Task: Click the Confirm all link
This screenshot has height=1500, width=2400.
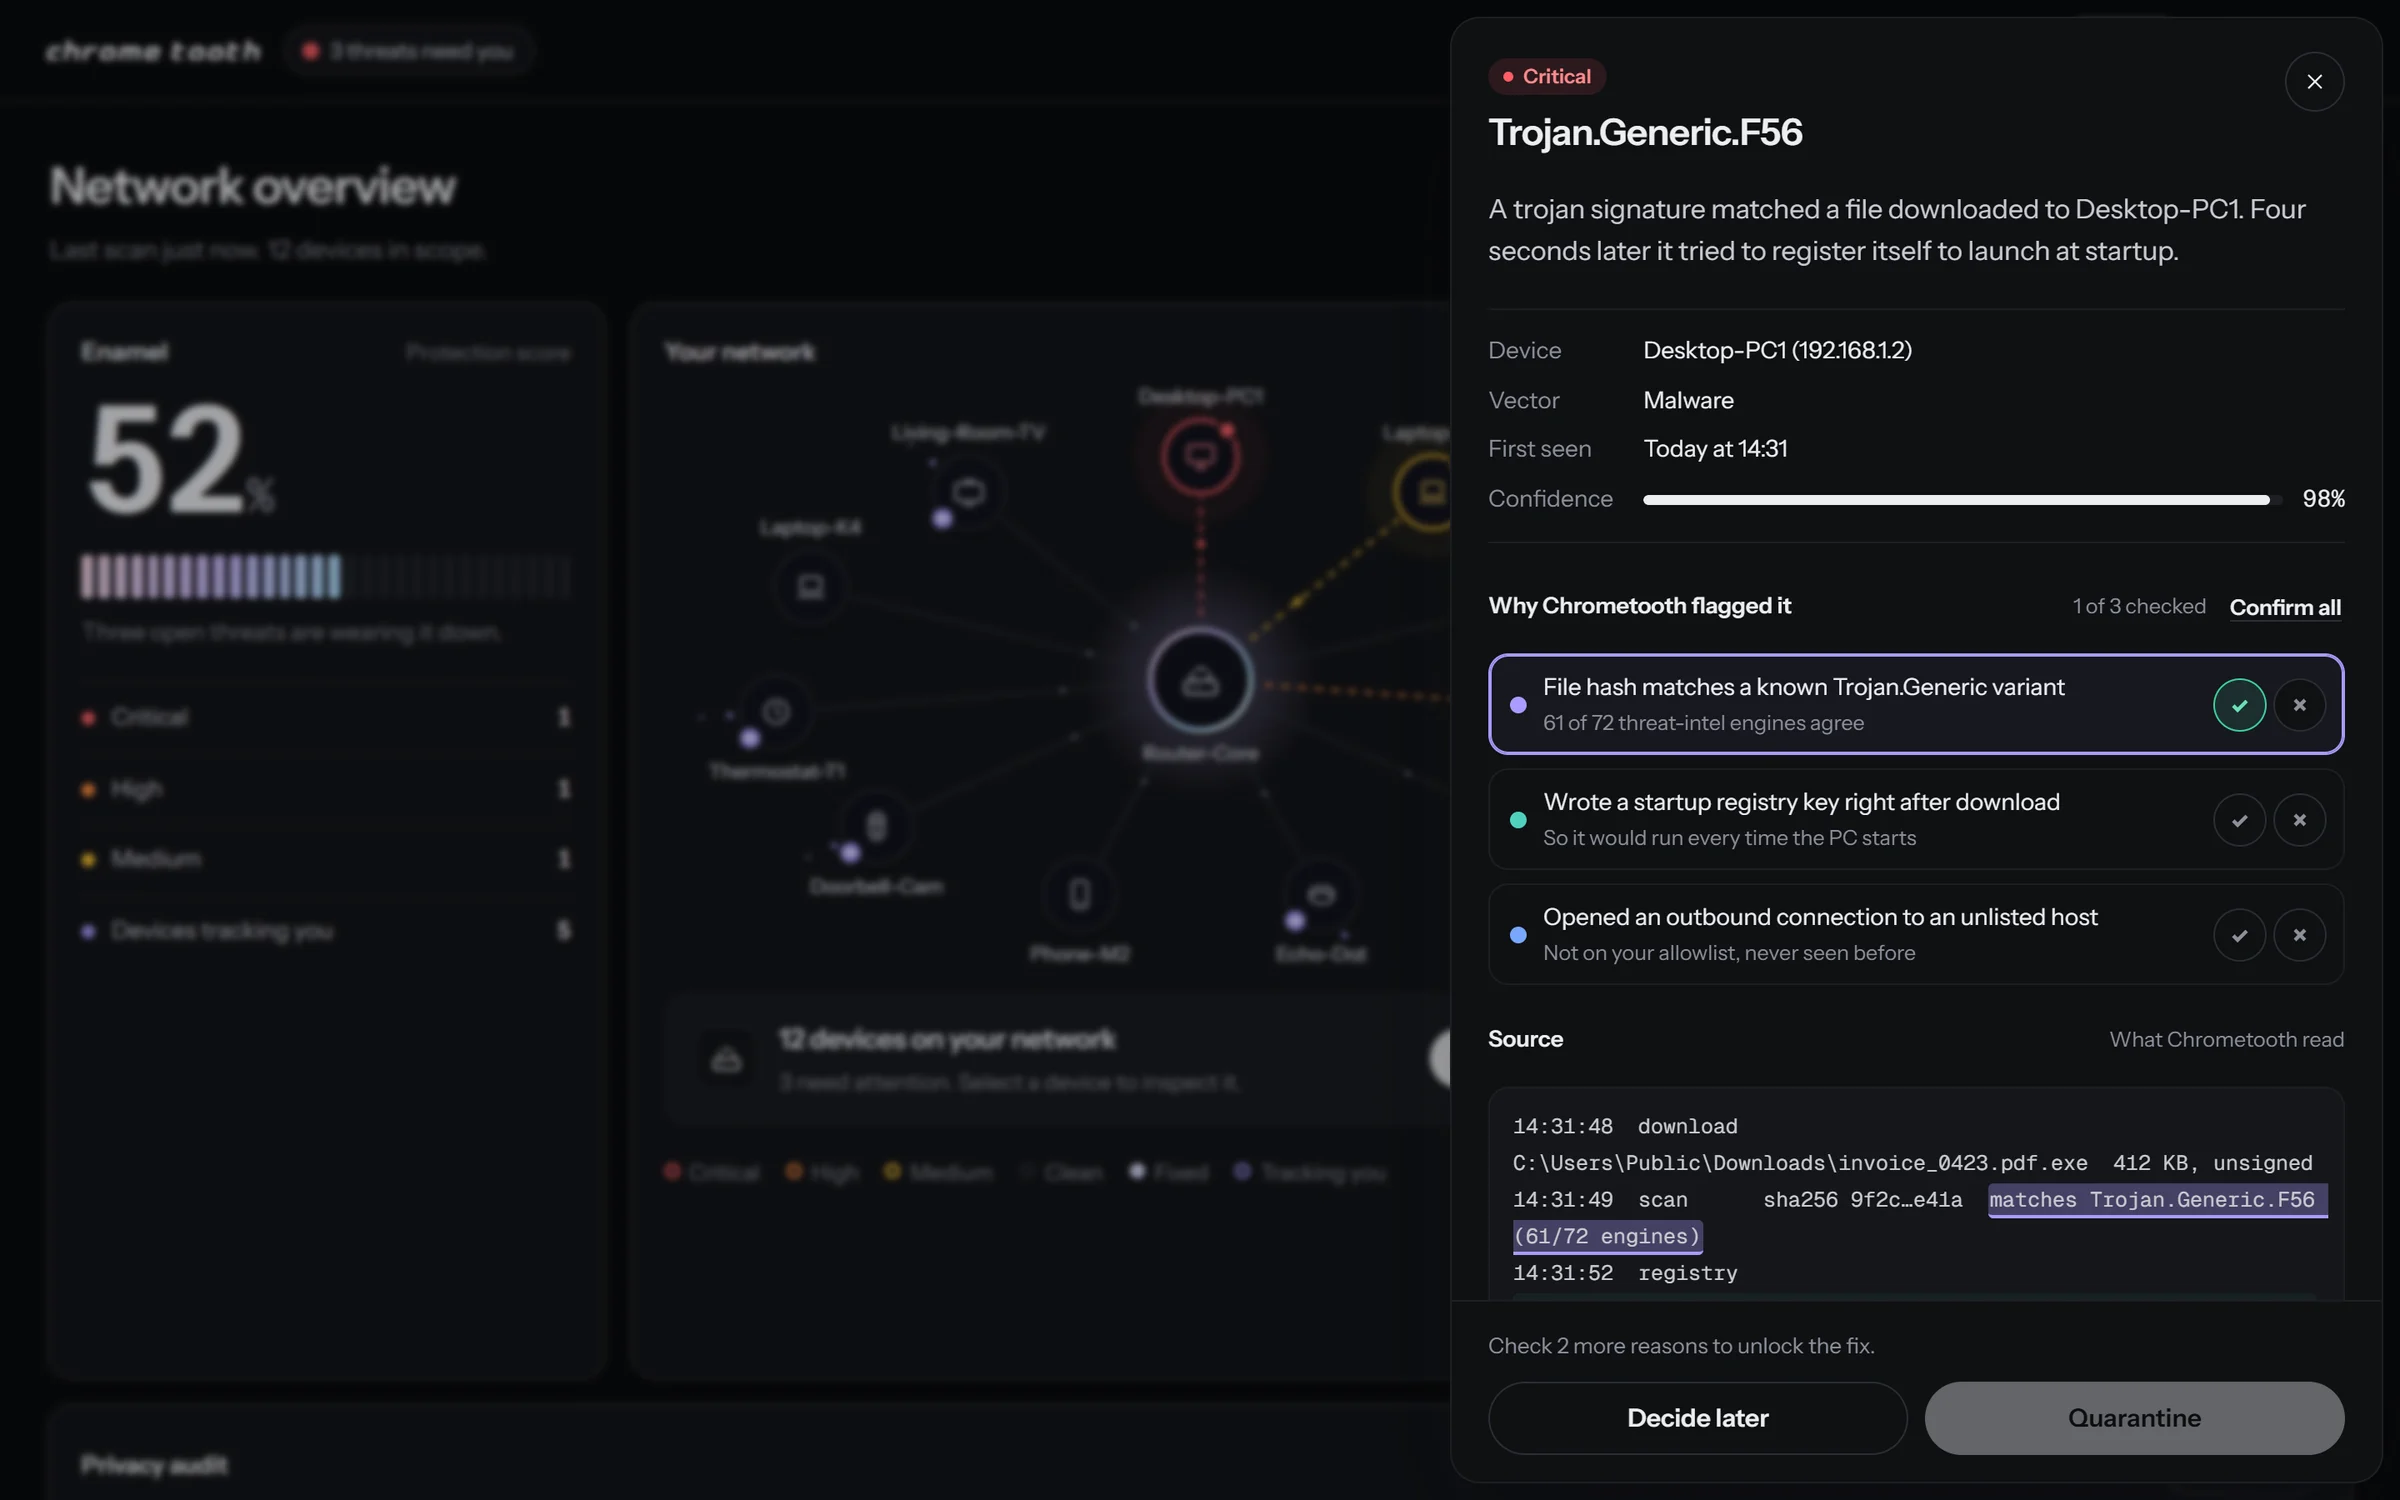Action: point(2285,607)
